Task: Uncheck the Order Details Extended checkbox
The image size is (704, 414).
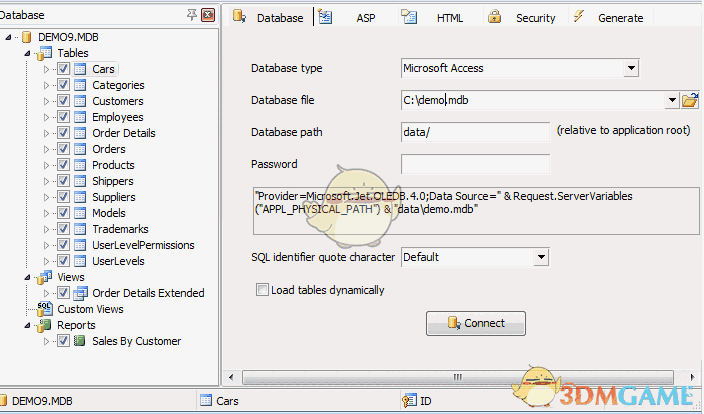Action: [x=63, y=293]
